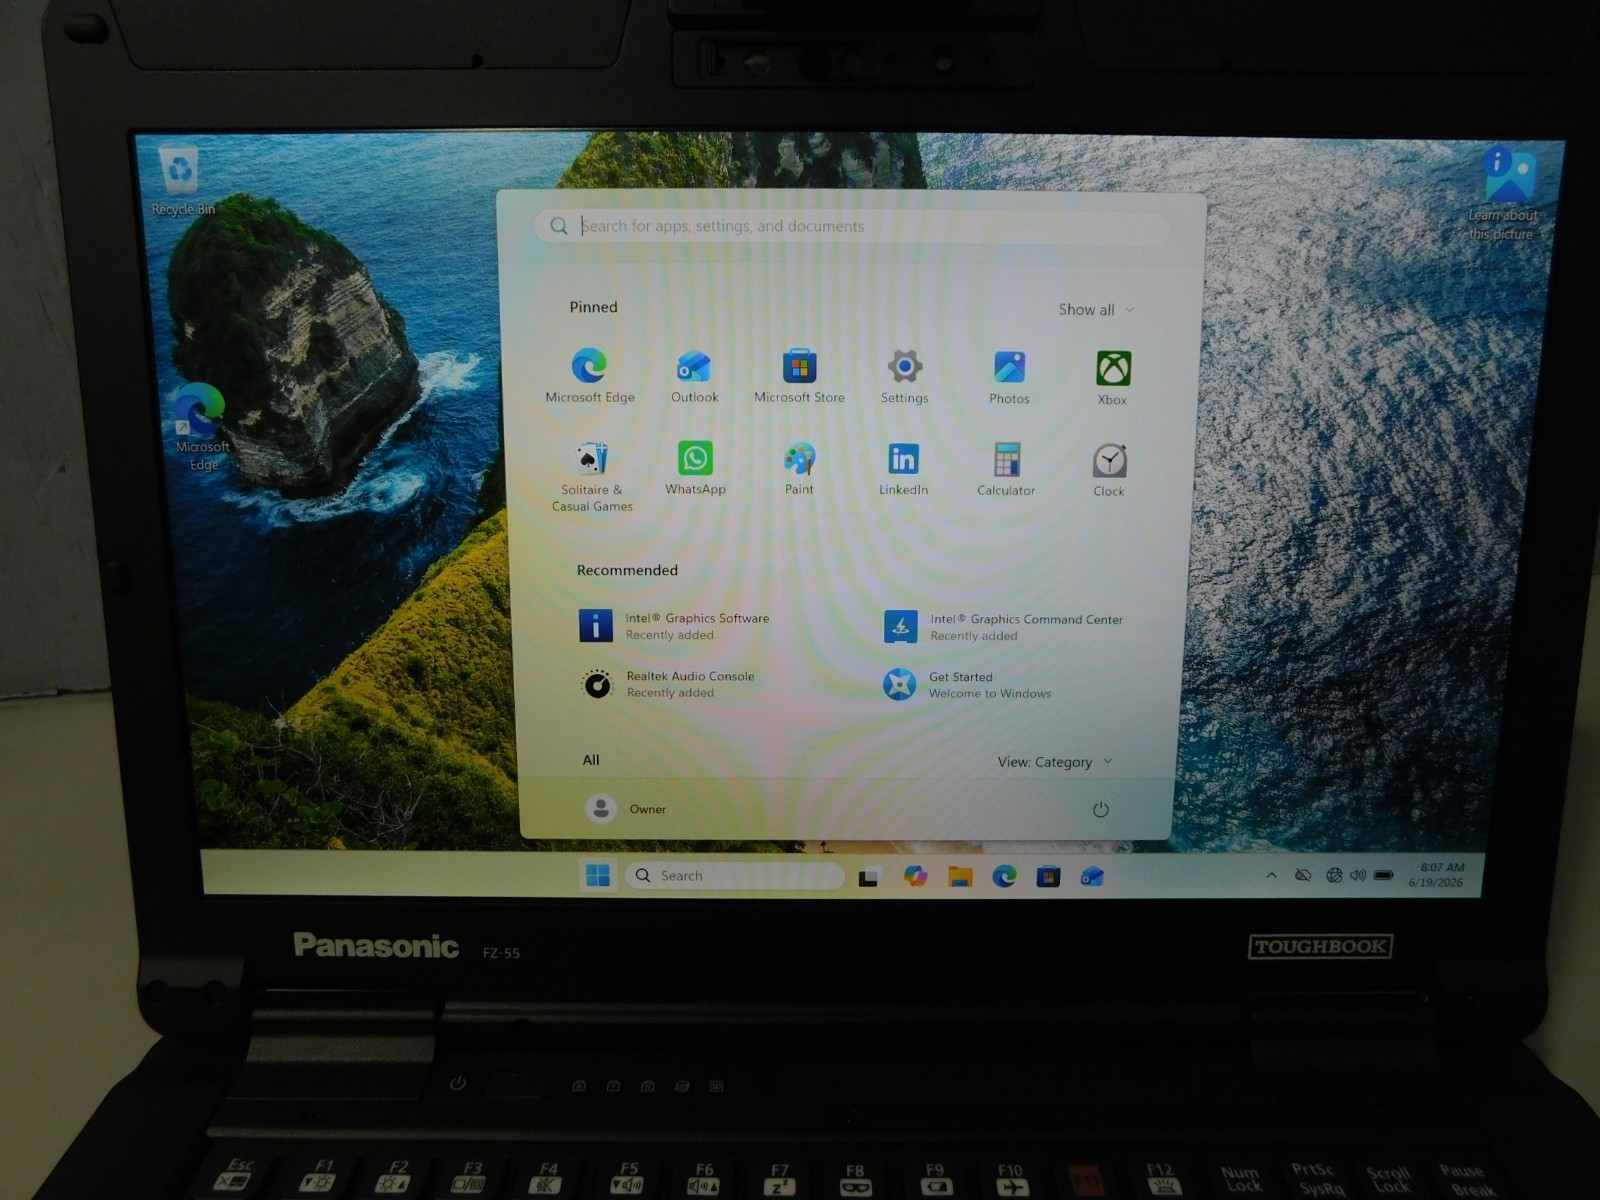
Task: Open Microsoft Store in the pinned section
Action: point(799,375)
